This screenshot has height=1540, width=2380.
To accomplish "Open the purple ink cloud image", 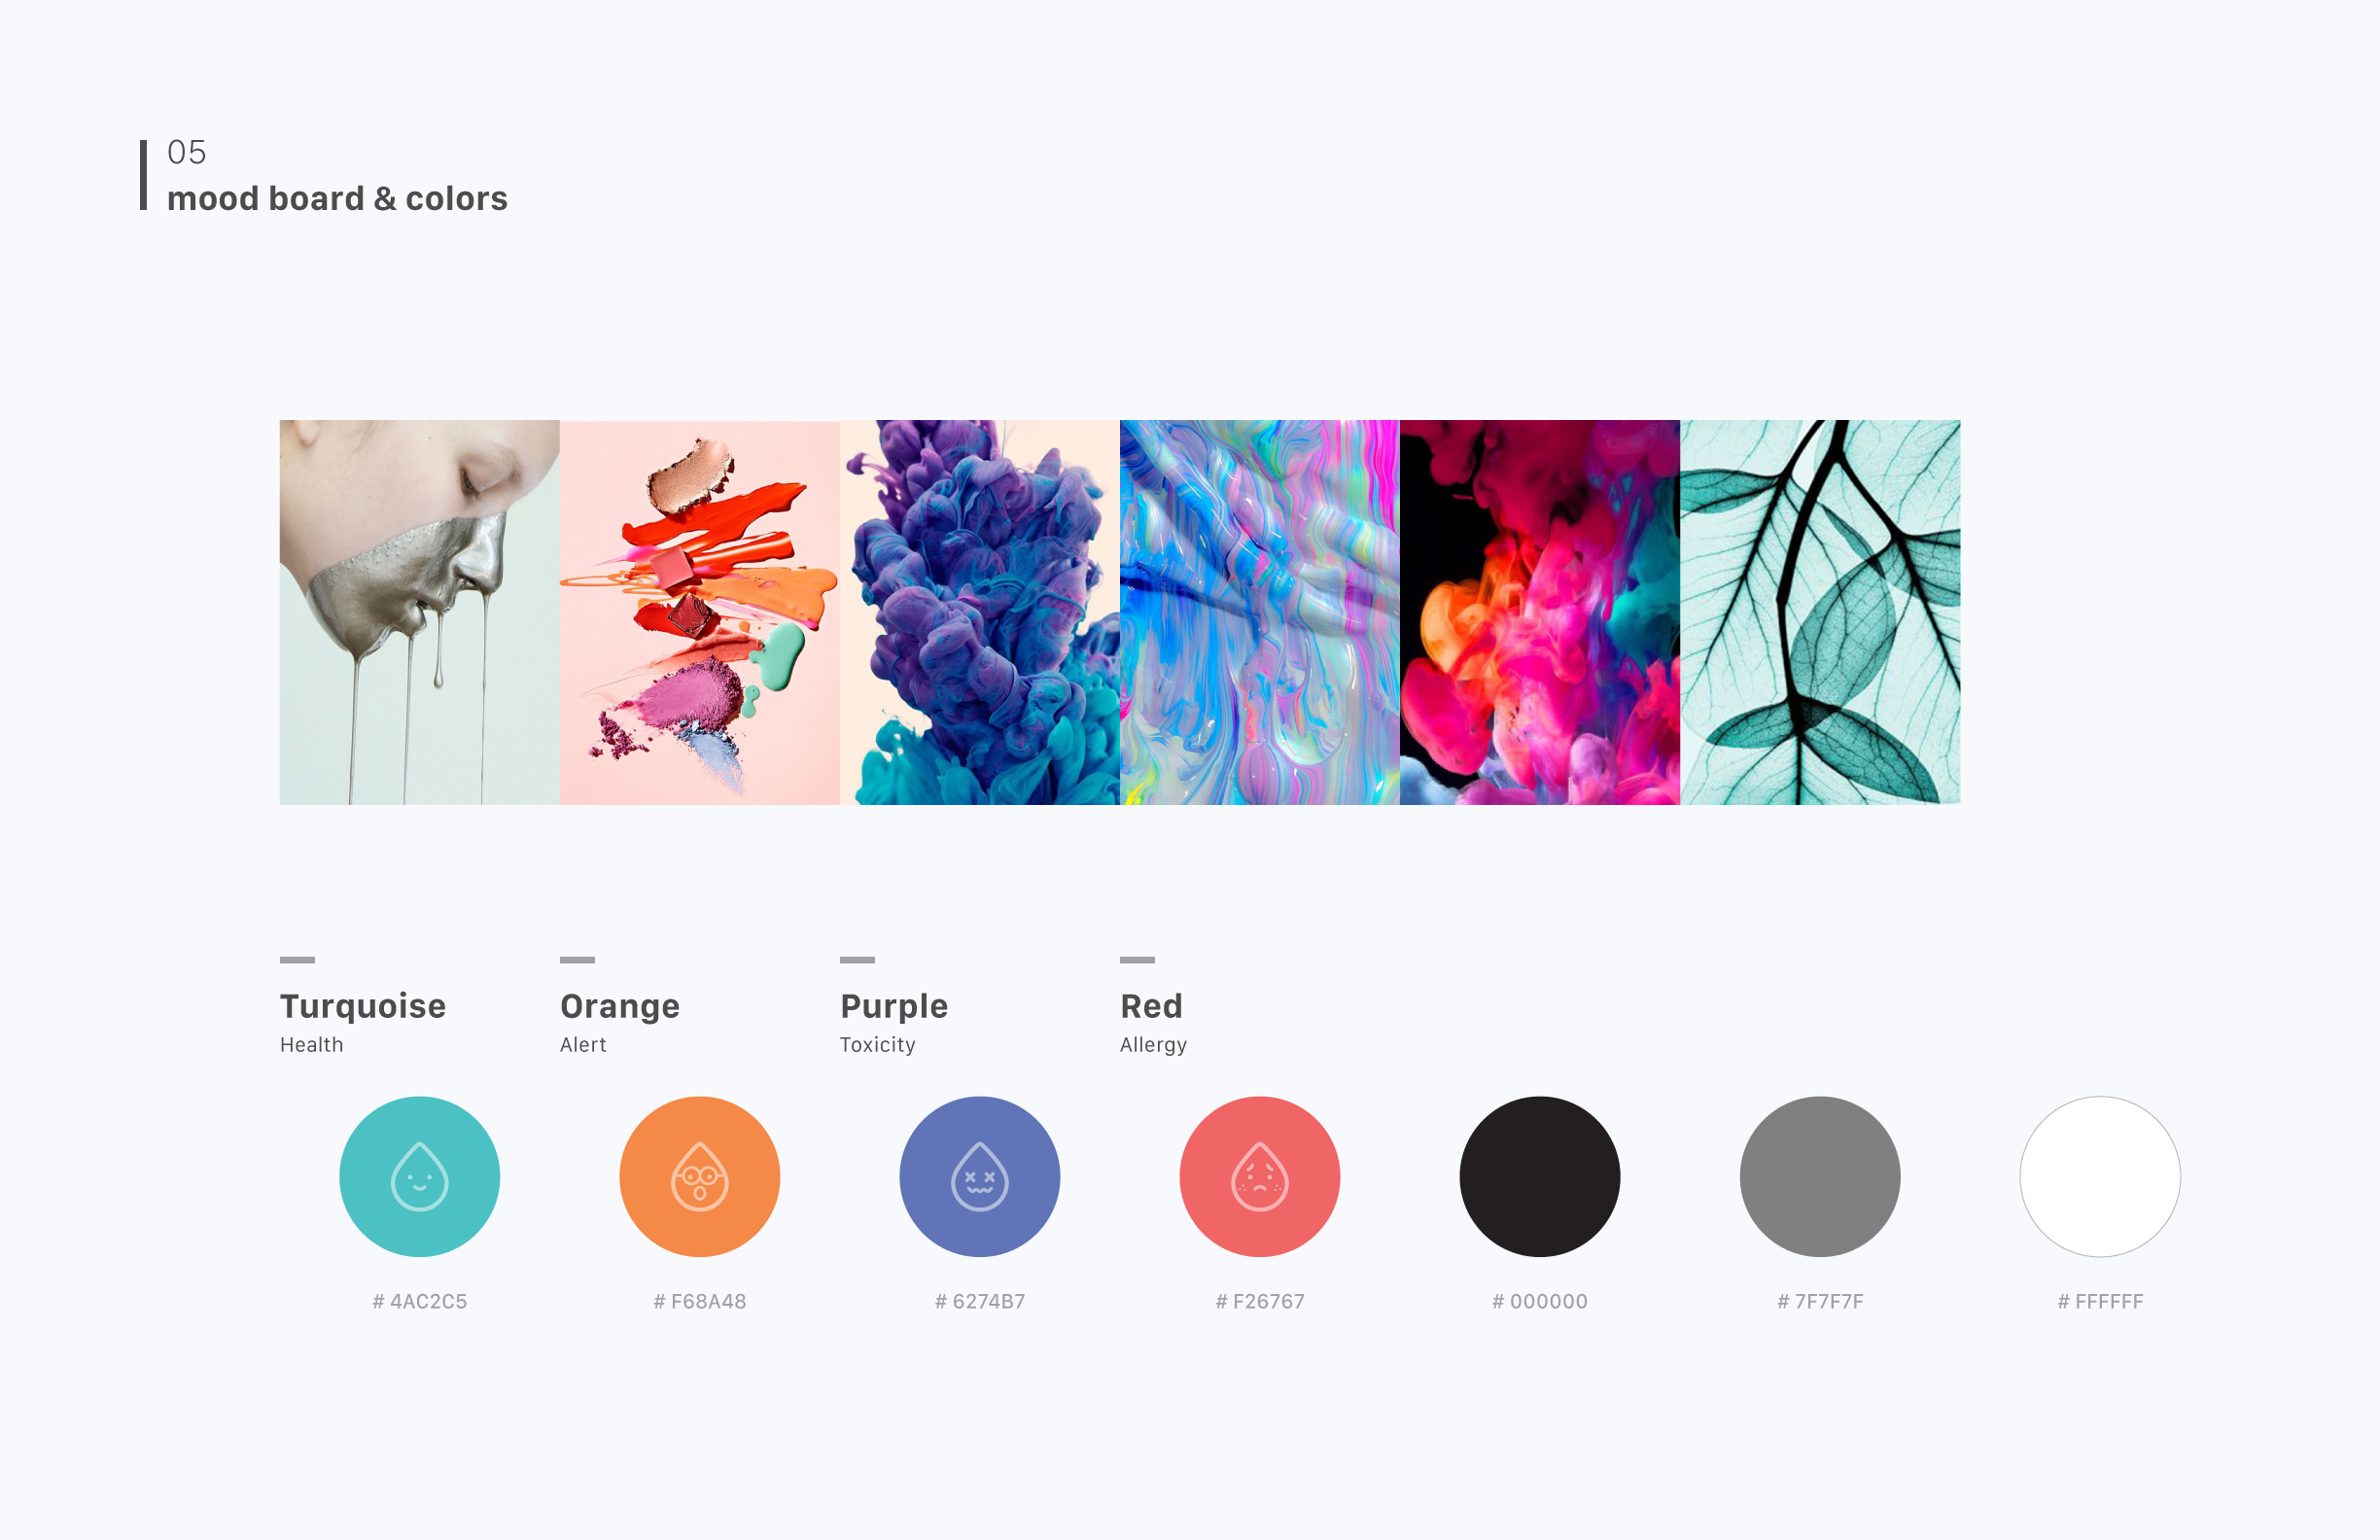I will point(979,612).
